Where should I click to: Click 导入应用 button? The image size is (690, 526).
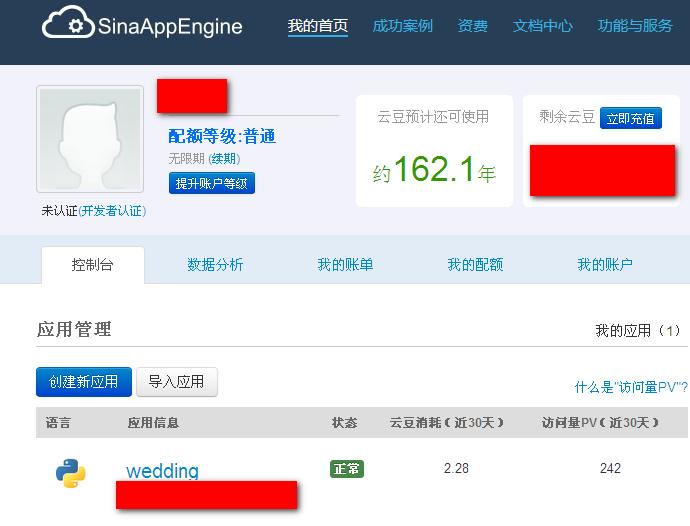click(176, 382)
